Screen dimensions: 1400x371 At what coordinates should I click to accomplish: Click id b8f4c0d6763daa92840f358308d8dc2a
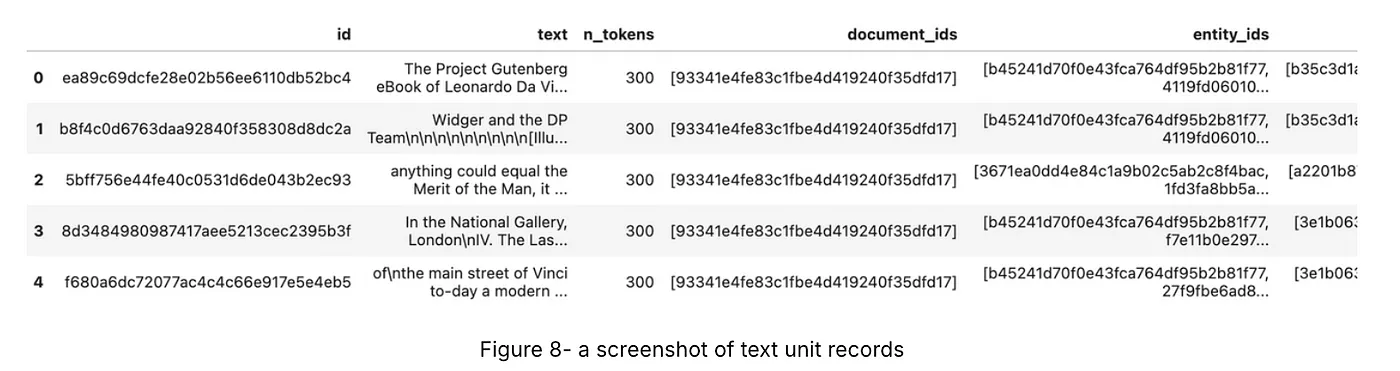[x=206, y=129]
